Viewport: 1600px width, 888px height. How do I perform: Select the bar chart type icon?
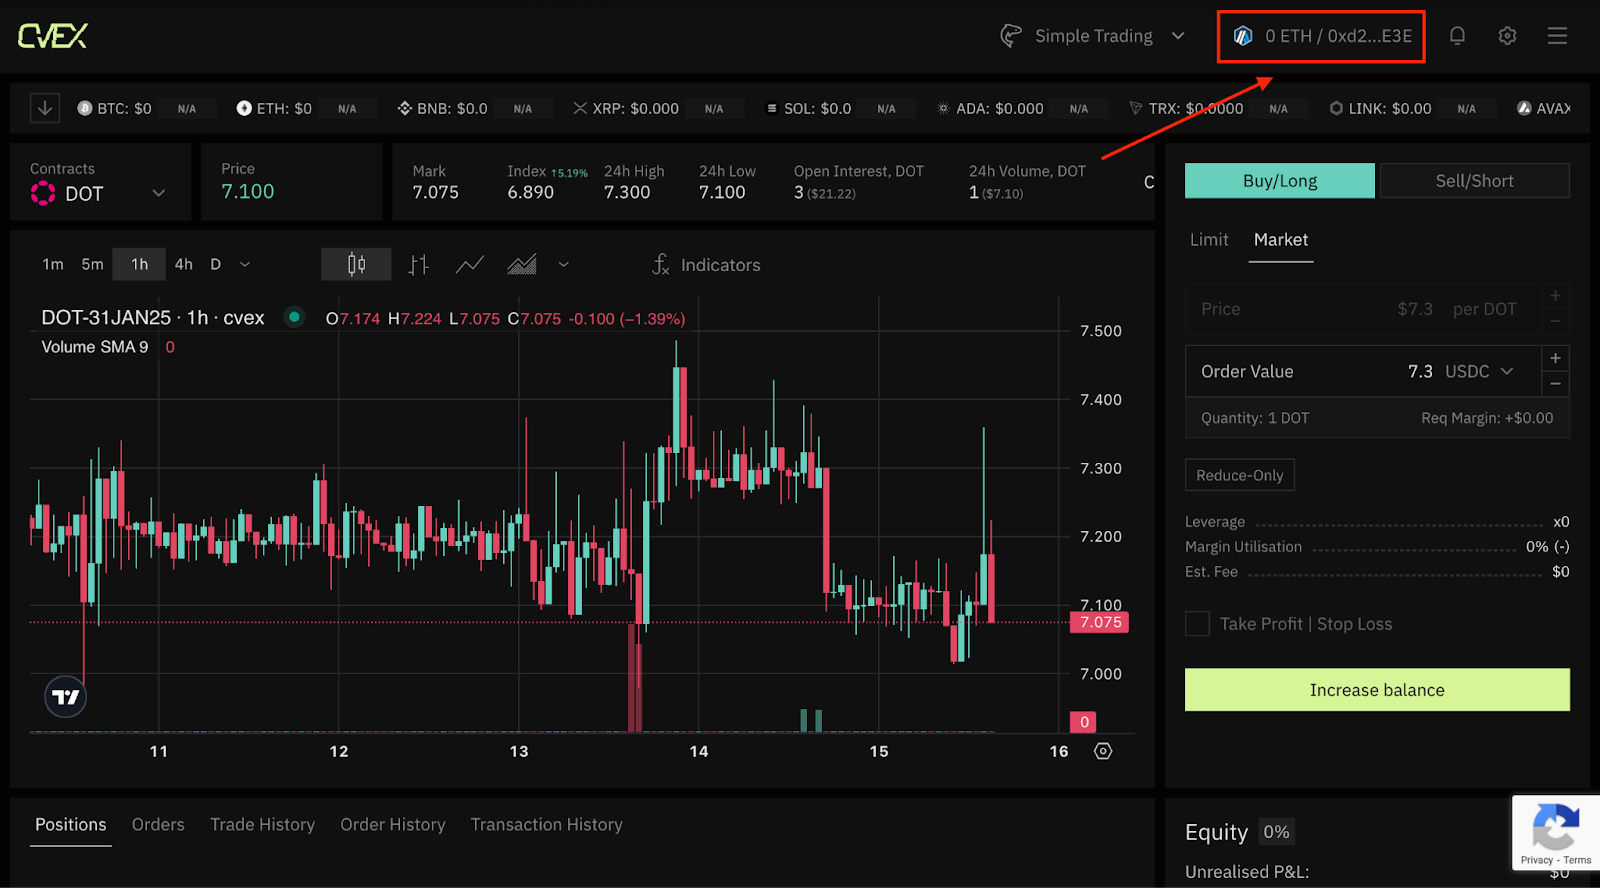click(418, 264)
